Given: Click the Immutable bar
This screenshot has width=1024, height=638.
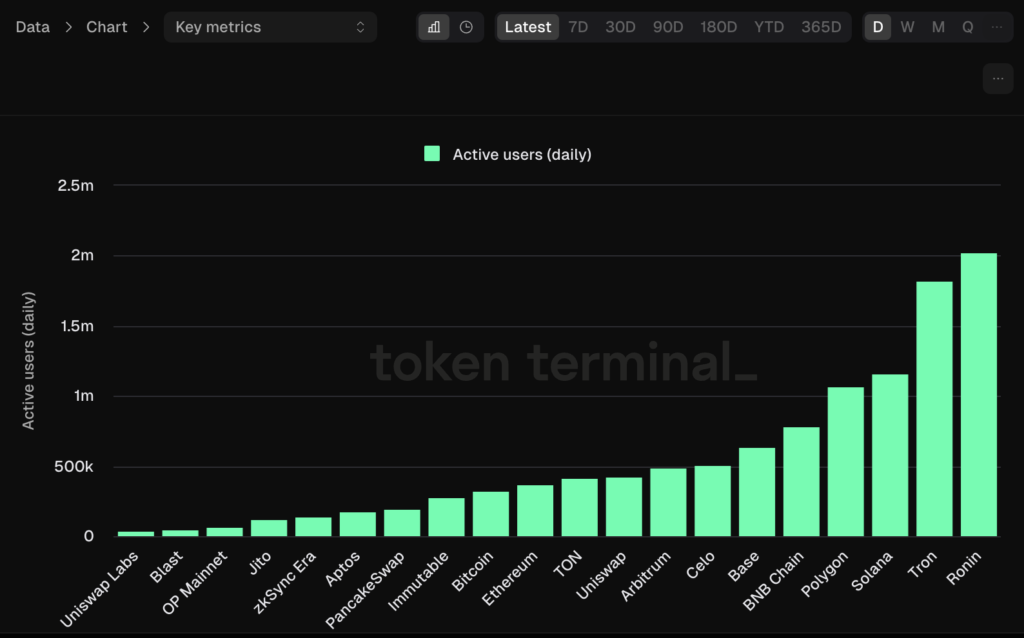Looking at the screenshot, I should tap(446, 517).
